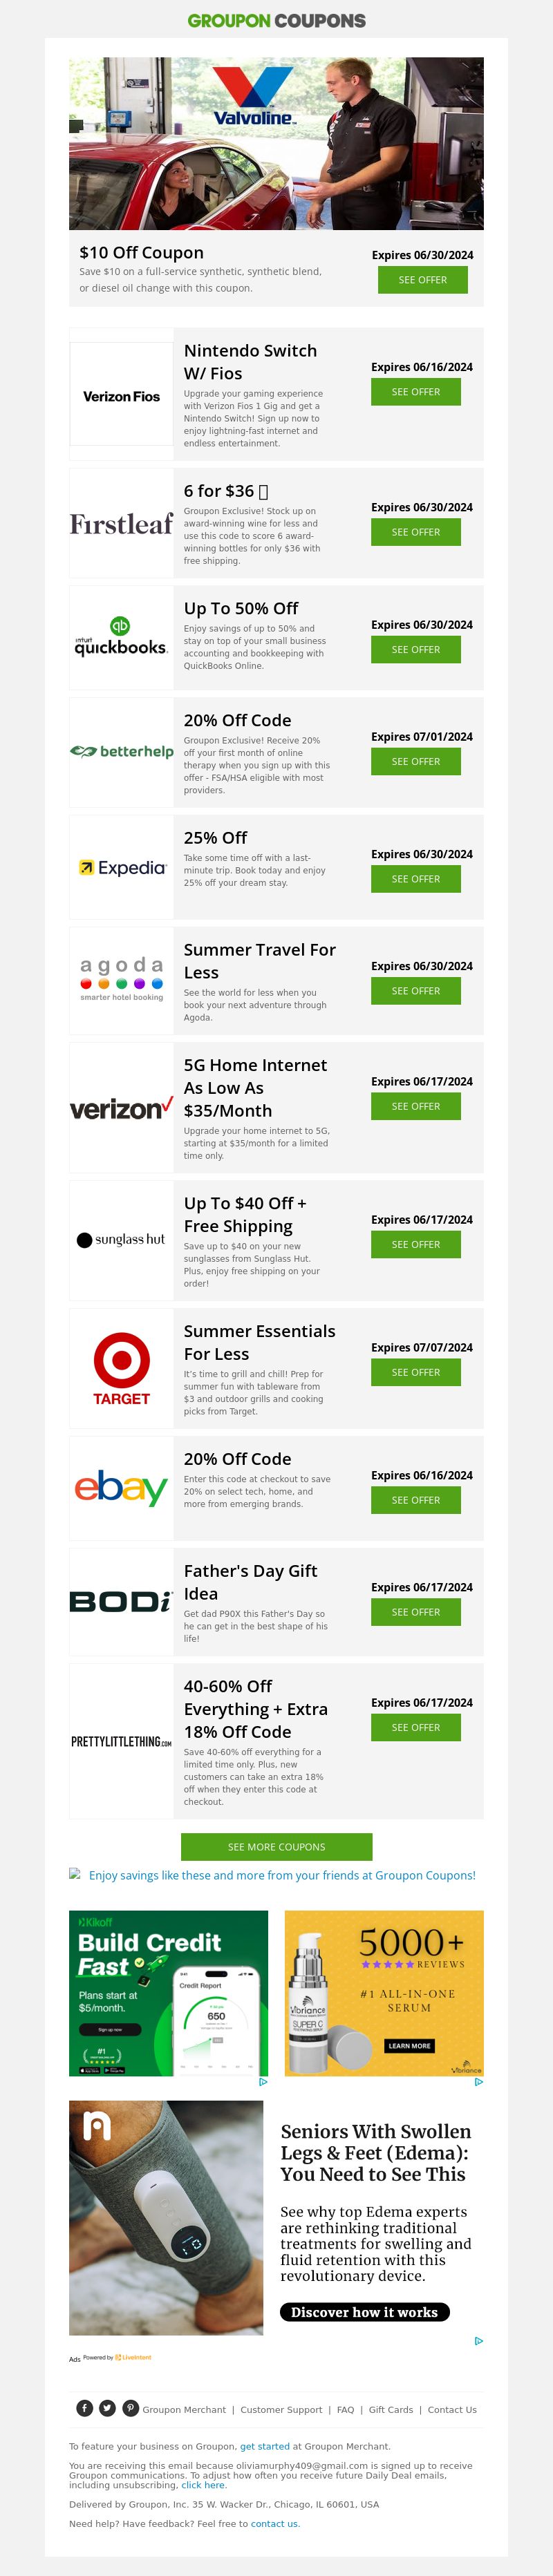Click See Offer for Nintendo Switch W/ Fios
This screenshot has width=553, height=2576.
point(415,392)
